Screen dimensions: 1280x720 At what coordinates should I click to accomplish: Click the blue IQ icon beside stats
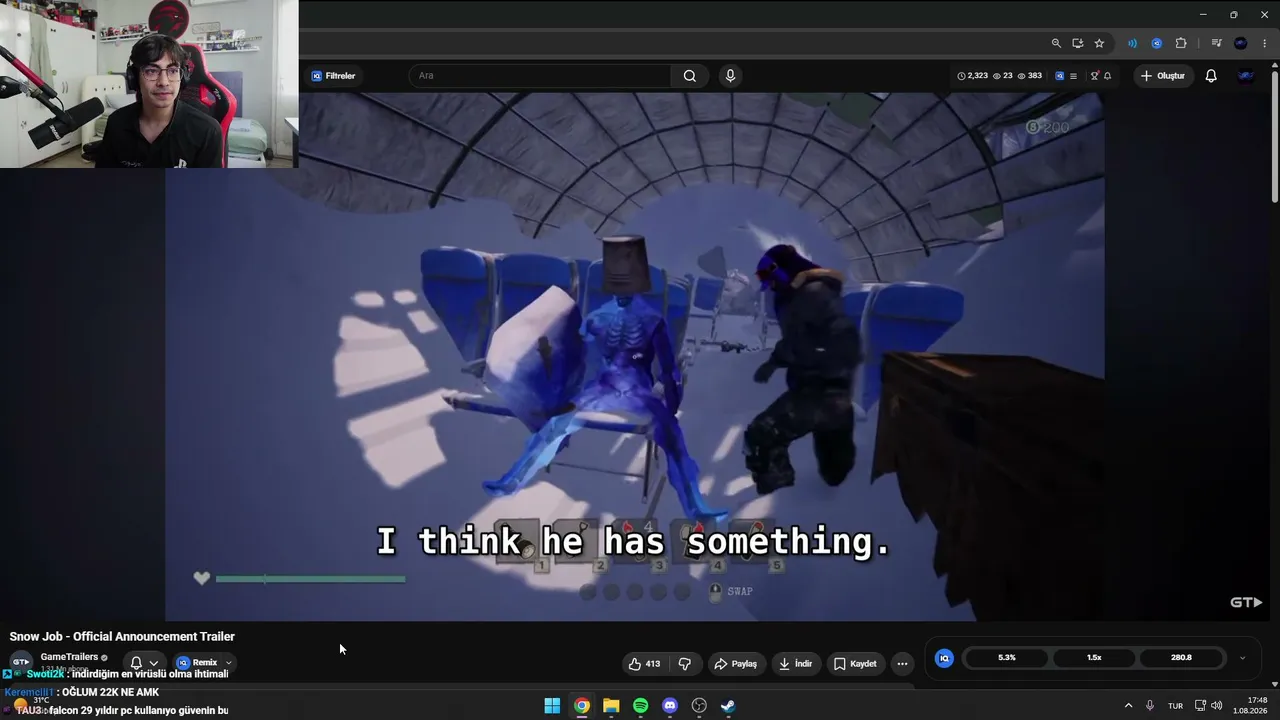pos(1059,76)
